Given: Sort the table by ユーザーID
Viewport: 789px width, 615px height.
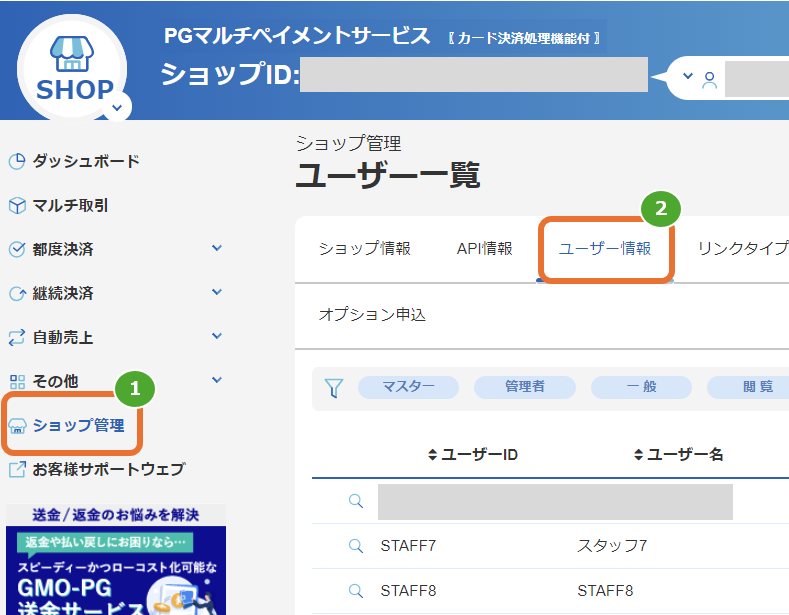Looking at the screenshot, I should coord(472,455).
